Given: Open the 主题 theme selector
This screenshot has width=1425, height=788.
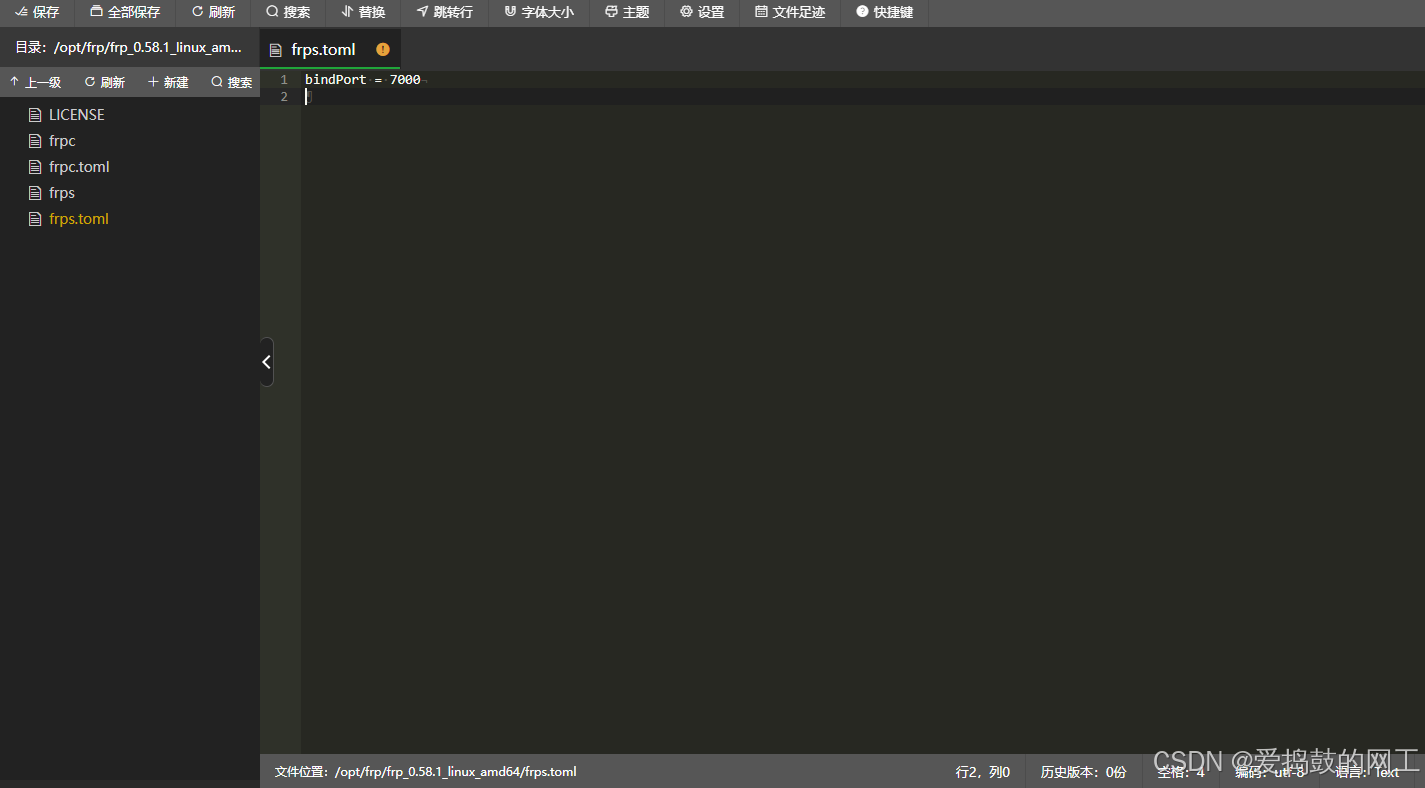Looking at the screenshot, I should pyautogui.click(x=627, y=12).
